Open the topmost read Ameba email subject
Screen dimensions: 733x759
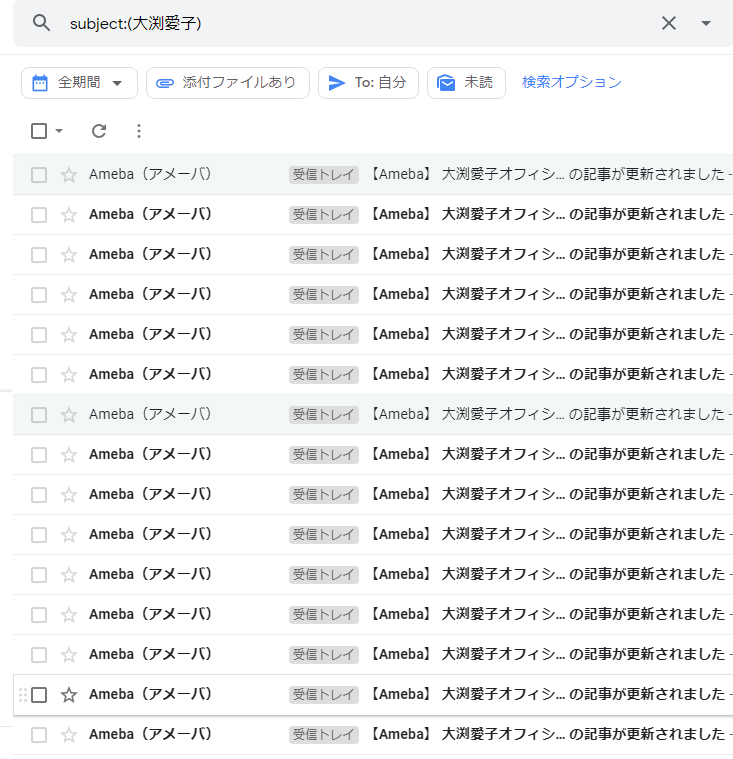tap(547, 174)
